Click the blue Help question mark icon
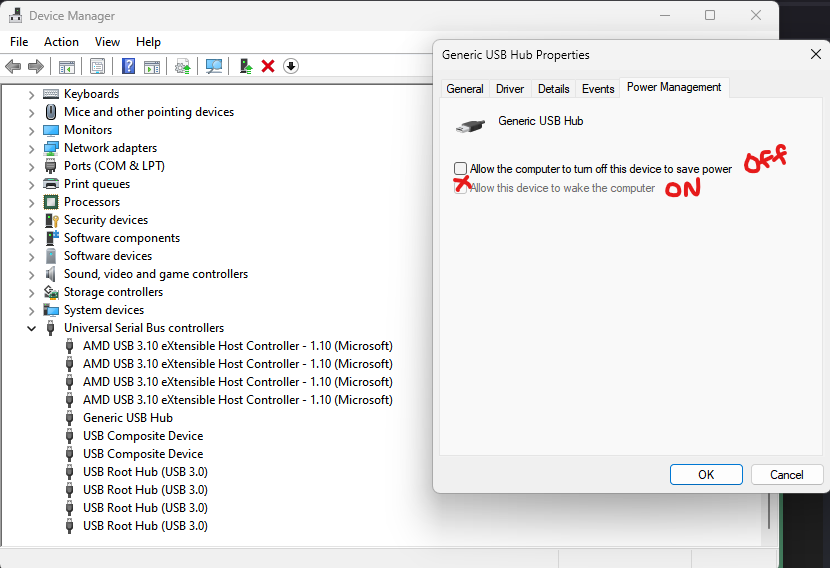This screenshot has height=568, width=830. click(x=128, y=66)
